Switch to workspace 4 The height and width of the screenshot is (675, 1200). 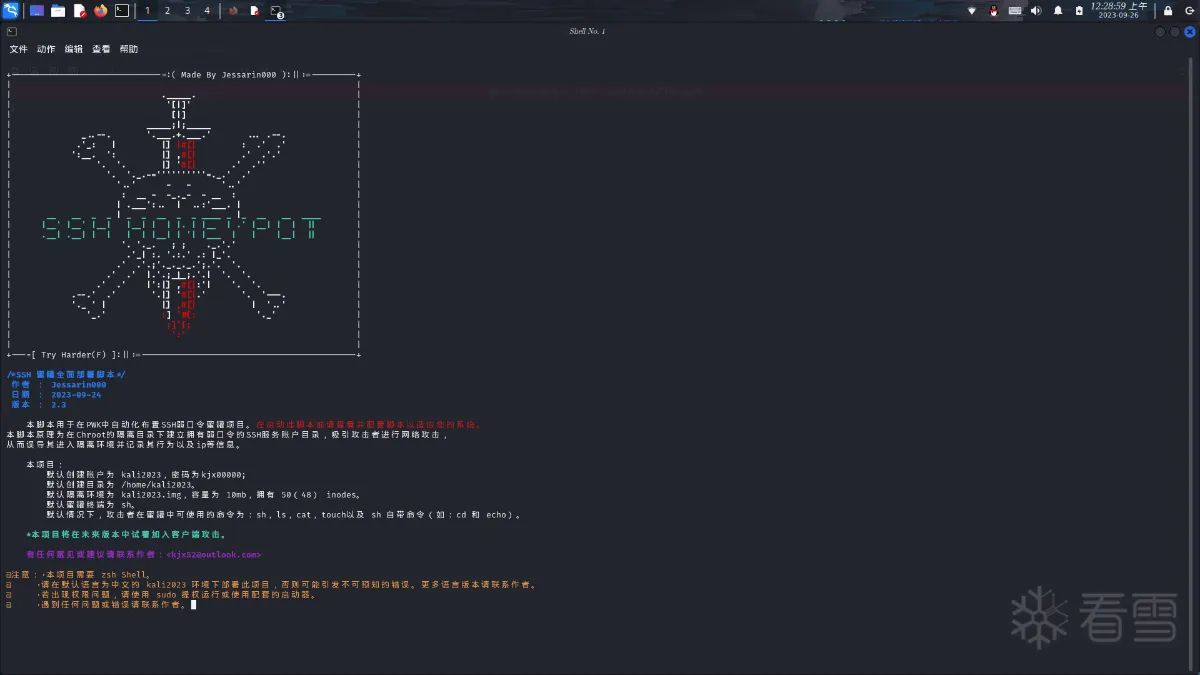point(207,11)
